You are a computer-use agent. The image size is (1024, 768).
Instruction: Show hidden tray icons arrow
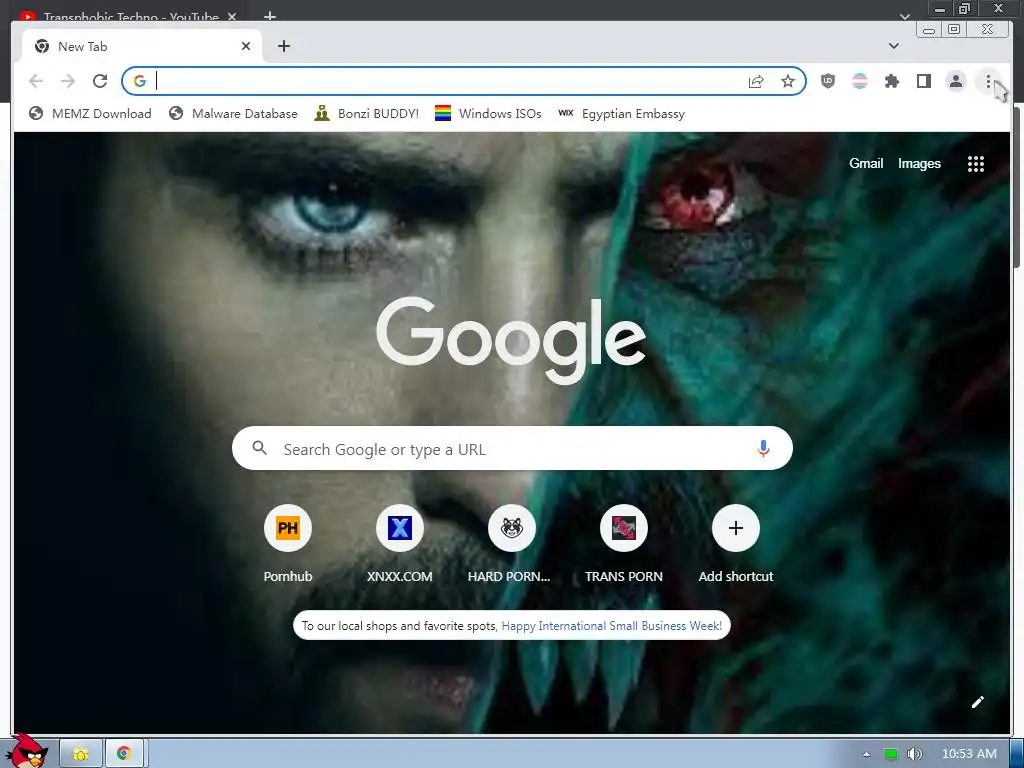click(x=866, y=754)
